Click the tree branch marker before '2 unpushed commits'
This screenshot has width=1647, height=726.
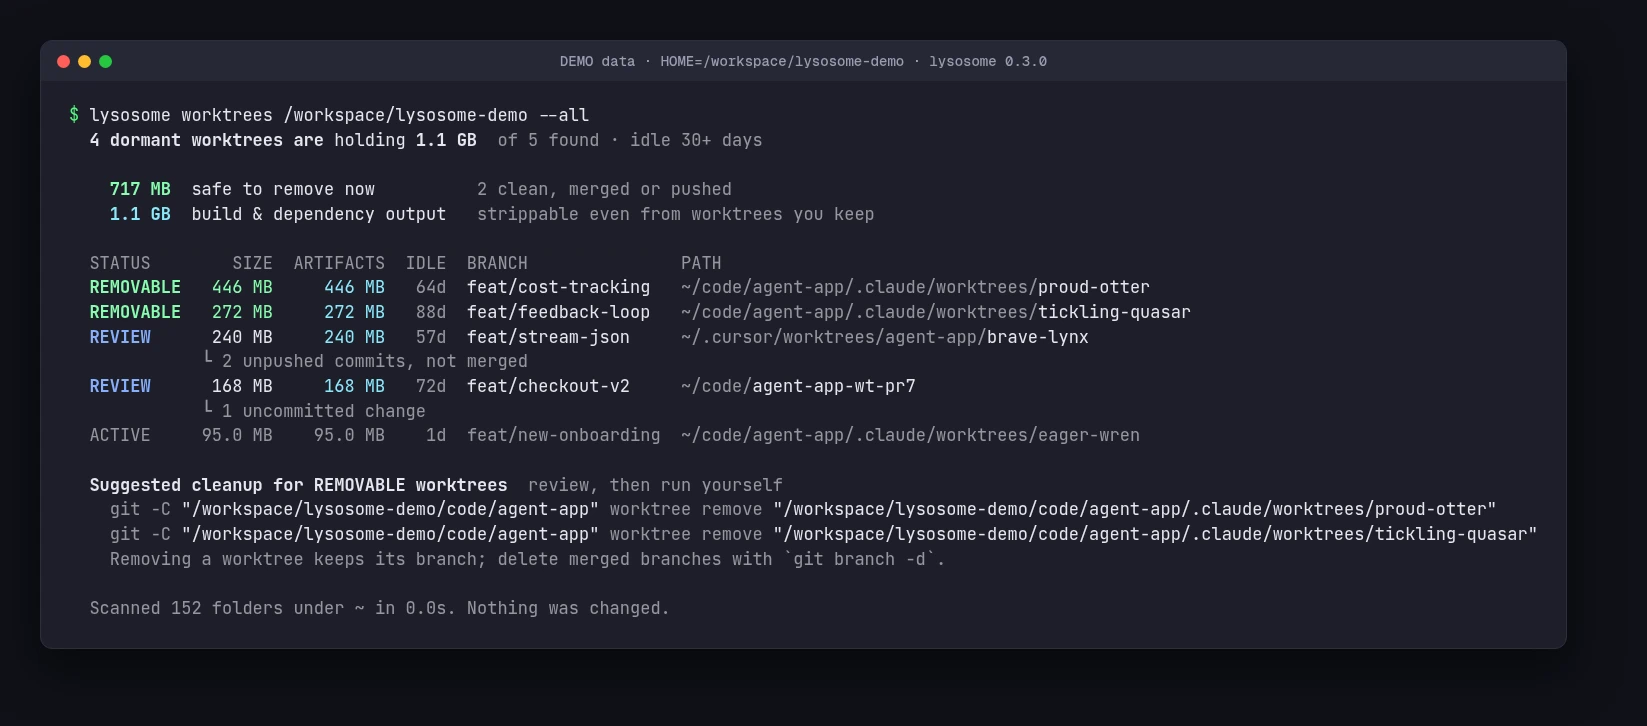point(208,358)
